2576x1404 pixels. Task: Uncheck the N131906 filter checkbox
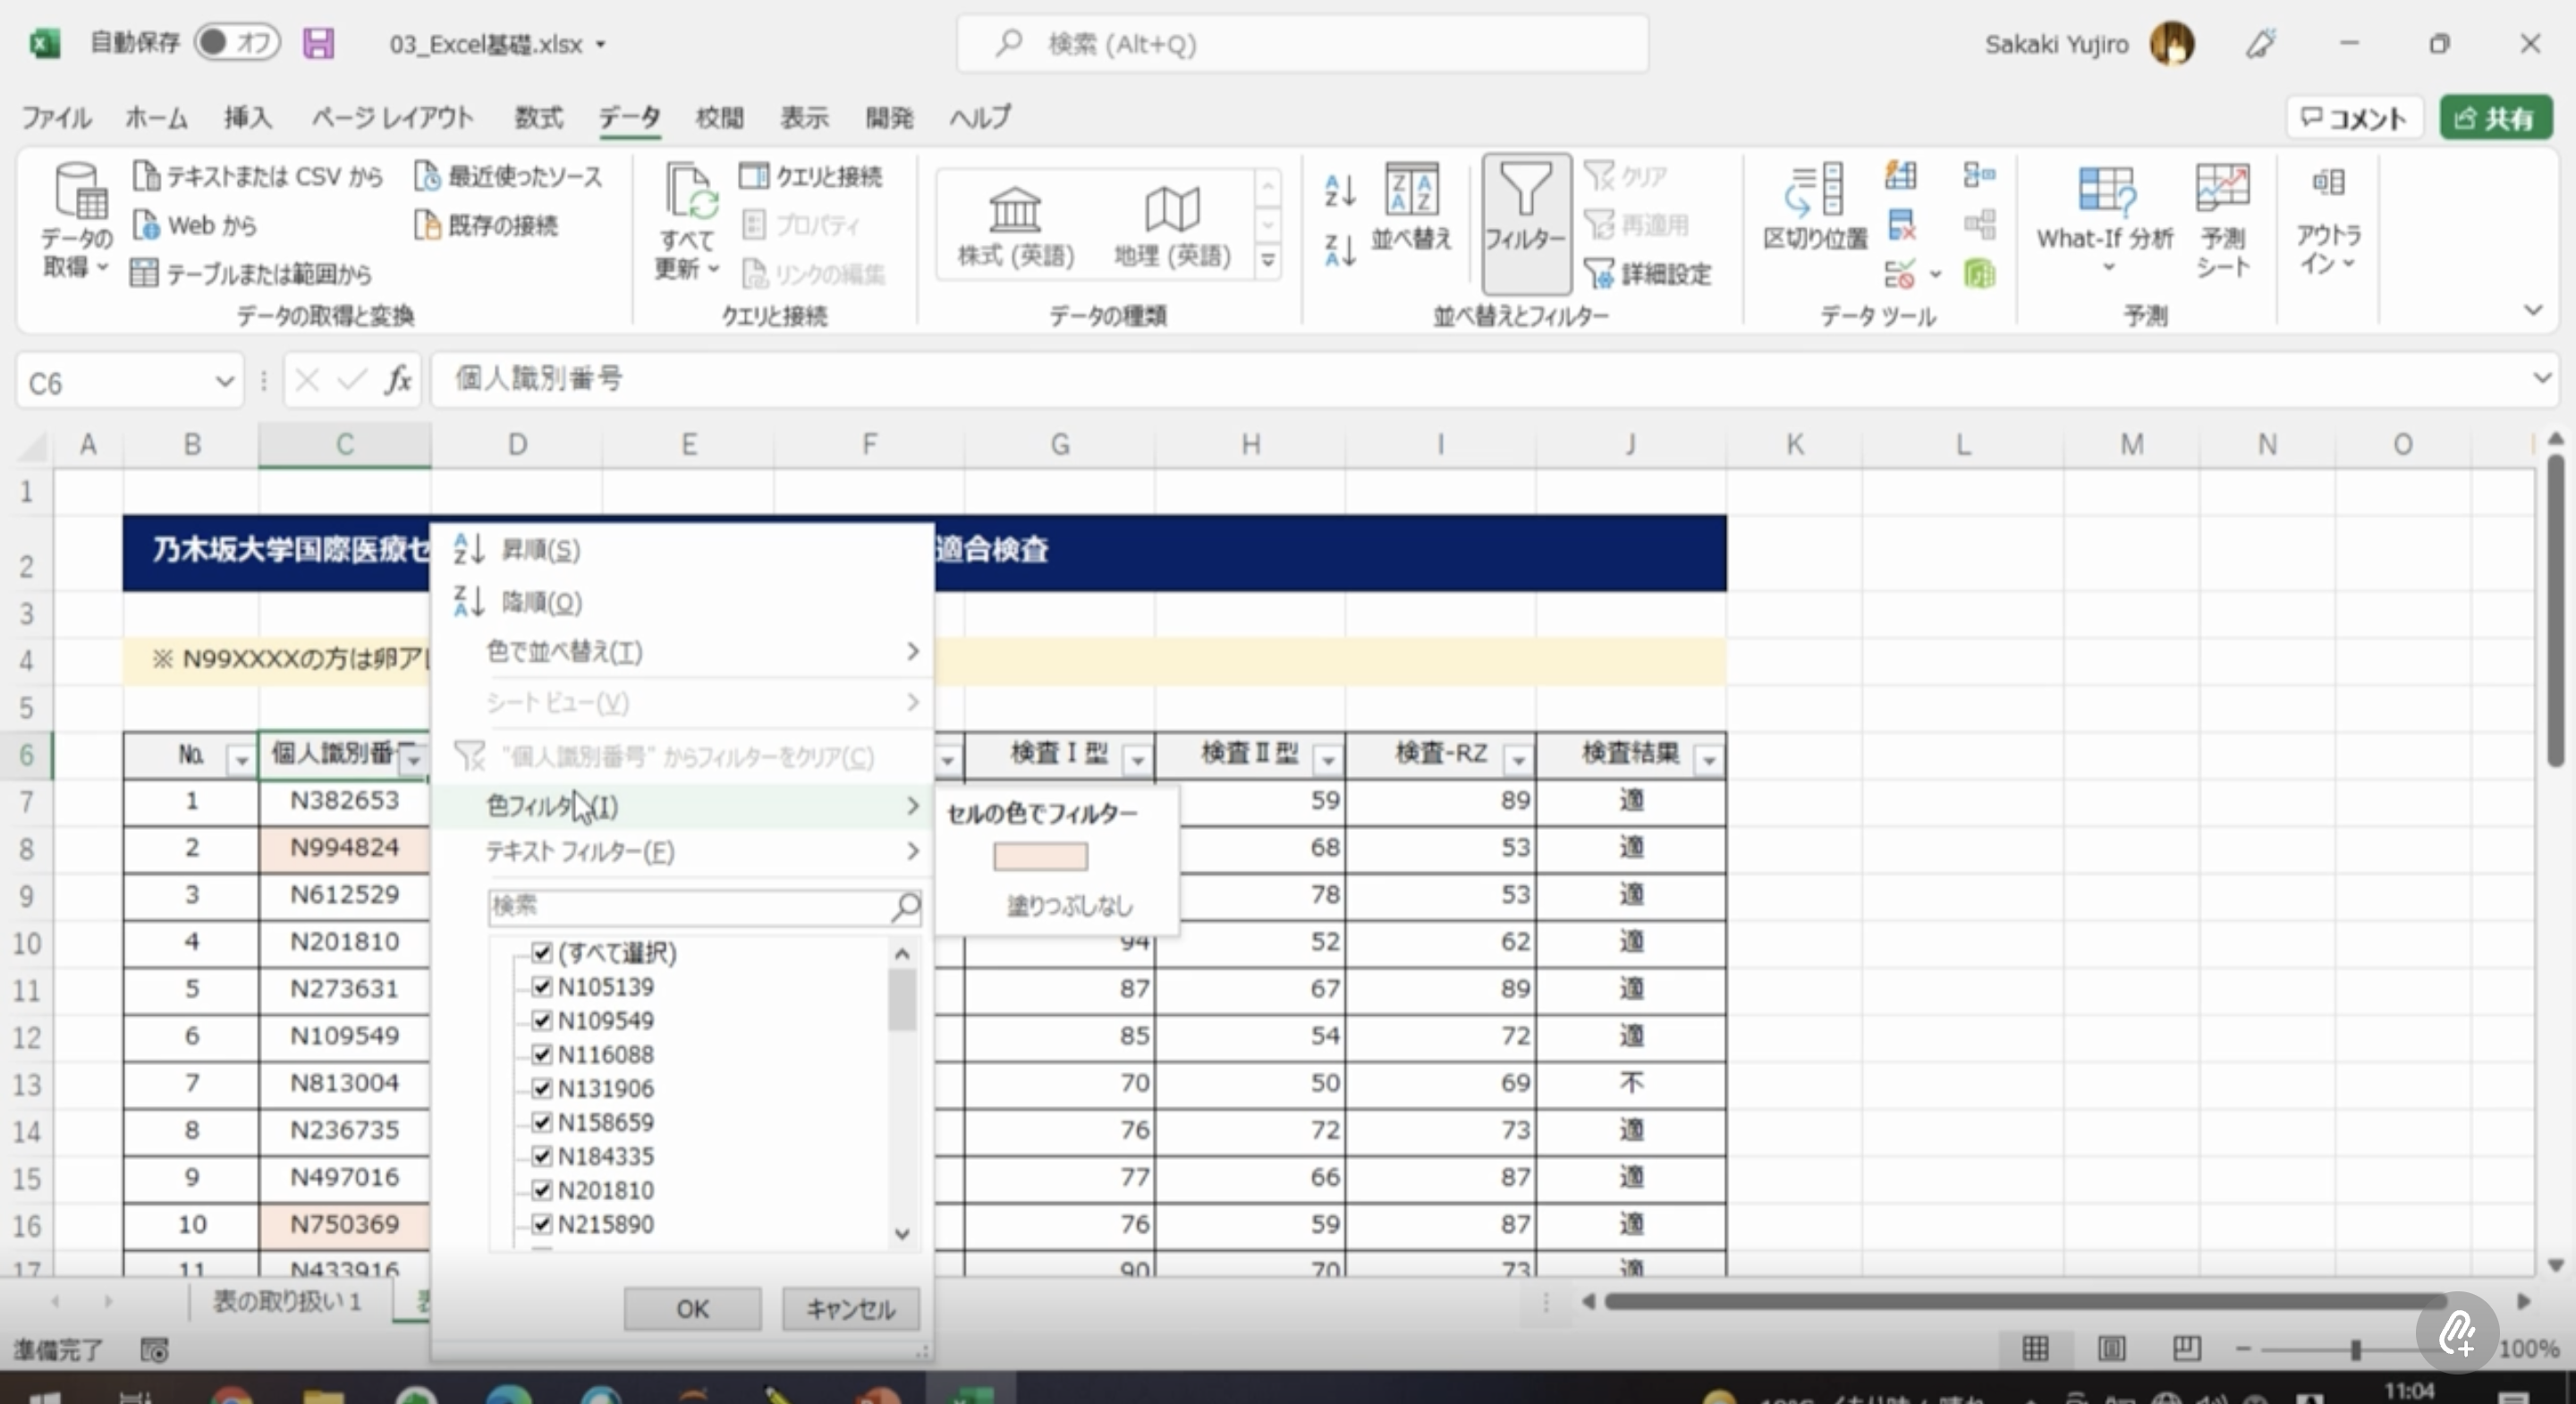pyautogui.click(x=542, y=1088)
